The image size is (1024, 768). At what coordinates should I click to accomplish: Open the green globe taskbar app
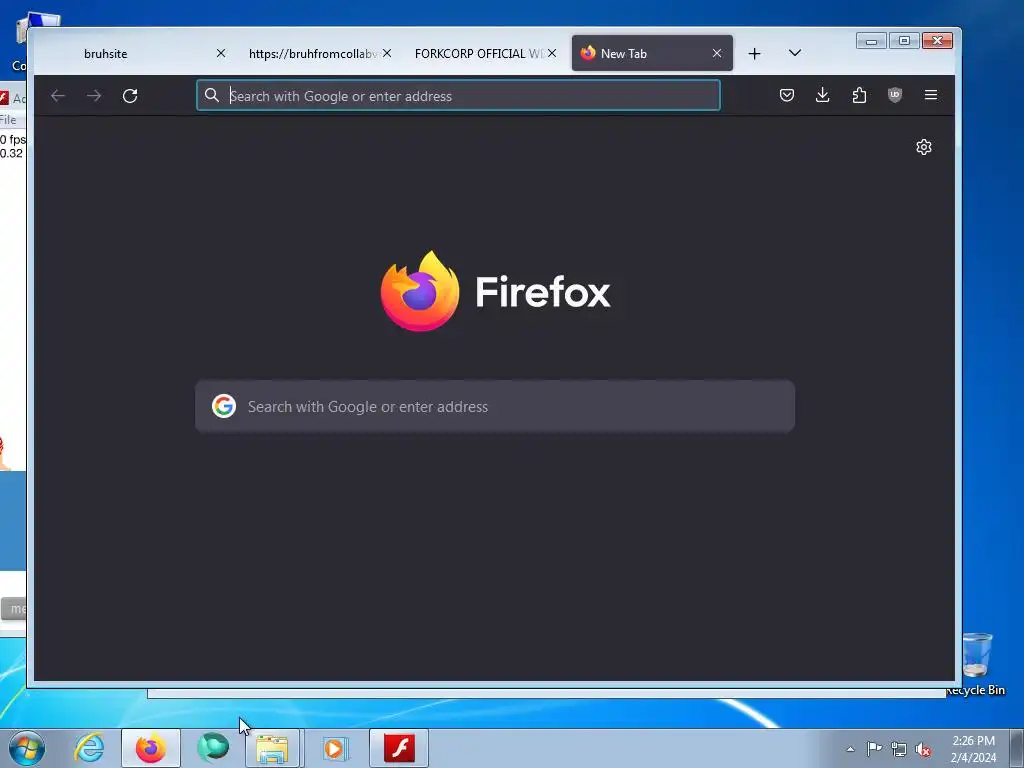[x=213, y=748]
